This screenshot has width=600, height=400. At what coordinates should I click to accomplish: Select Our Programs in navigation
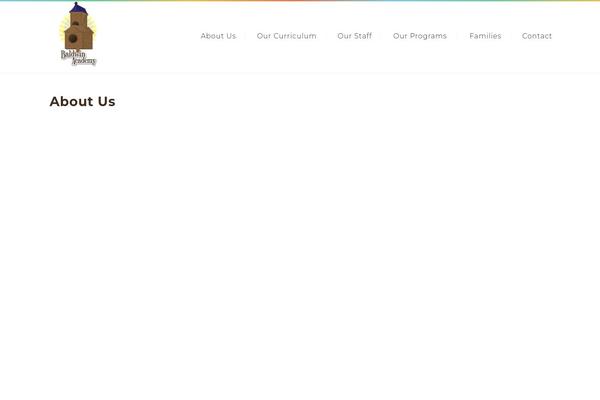click(x=420, y=36)
